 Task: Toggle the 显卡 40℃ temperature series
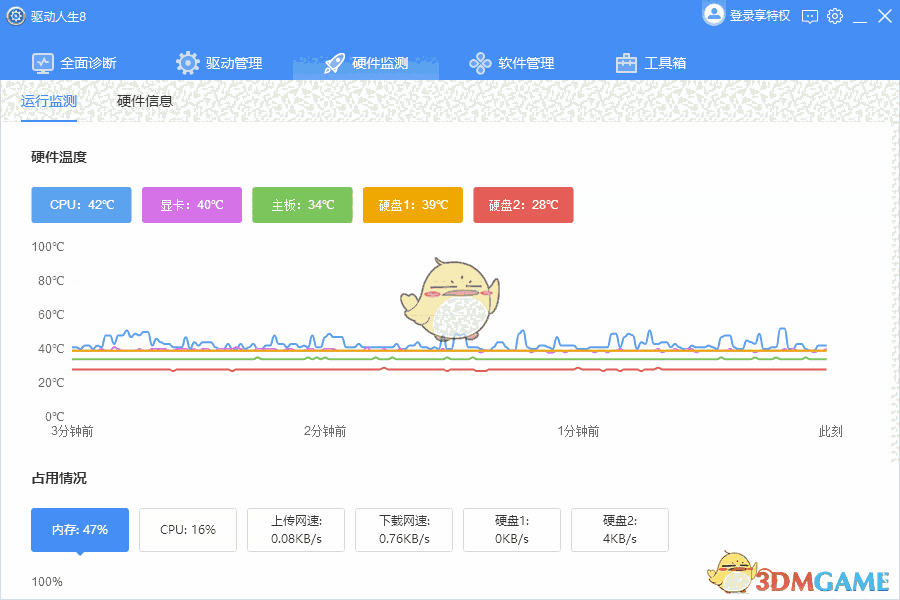click(191, 205)
